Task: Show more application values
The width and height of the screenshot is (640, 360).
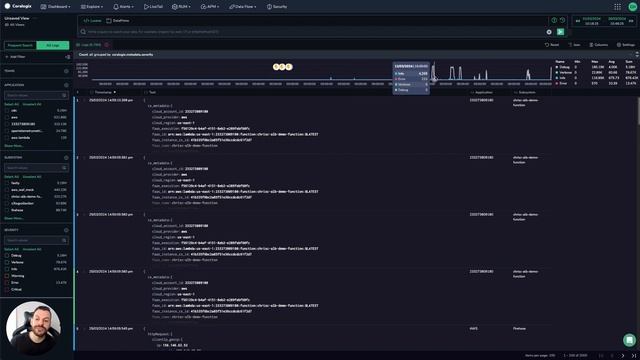Action: point(13,146)
